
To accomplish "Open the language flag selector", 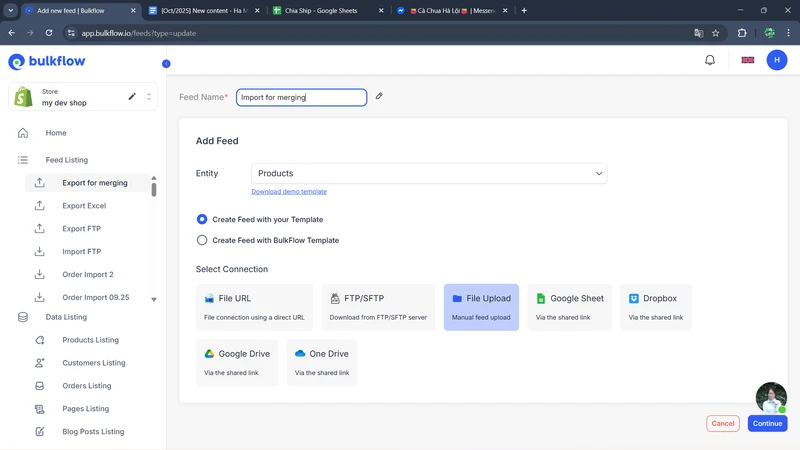I will click(x=747, y=60).
